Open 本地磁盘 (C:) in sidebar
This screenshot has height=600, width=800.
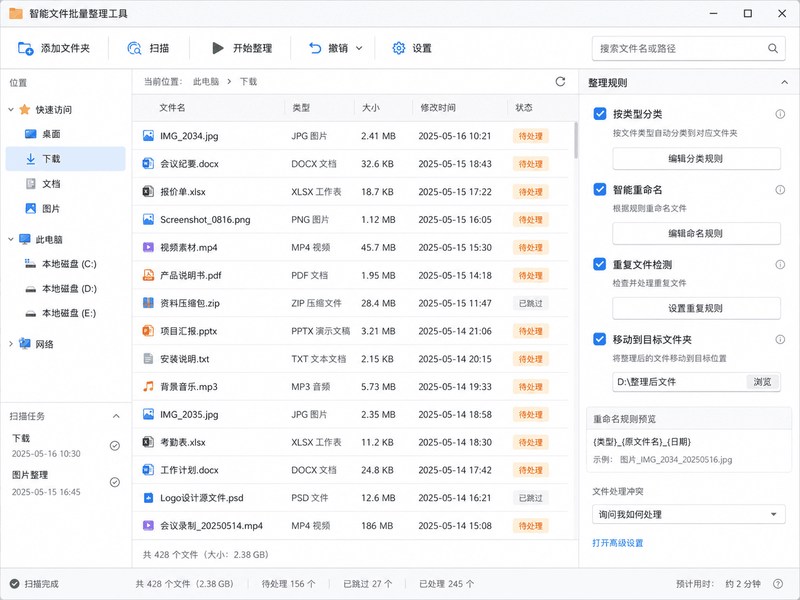tap(65, 264)
